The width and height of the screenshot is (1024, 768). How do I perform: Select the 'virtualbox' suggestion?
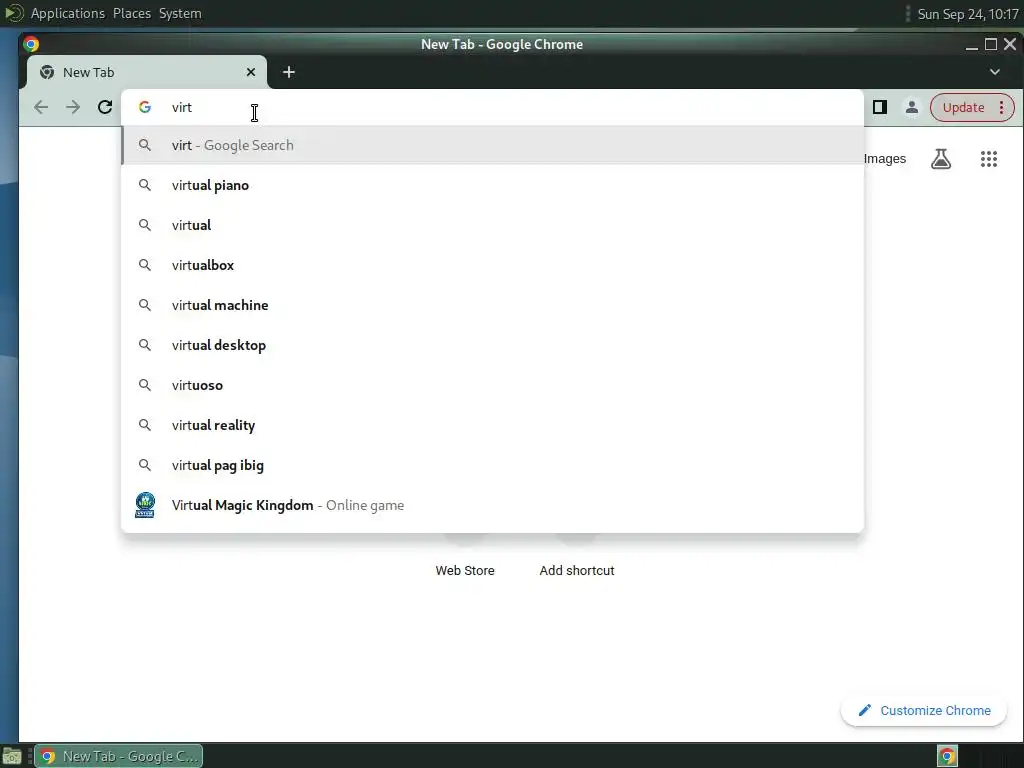(x=492, y=264)
